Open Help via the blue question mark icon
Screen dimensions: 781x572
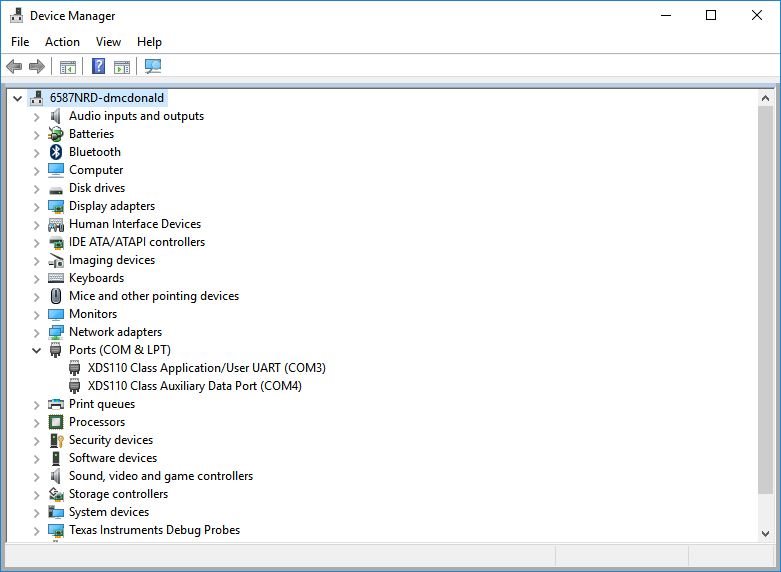click(x=99, y=66)
